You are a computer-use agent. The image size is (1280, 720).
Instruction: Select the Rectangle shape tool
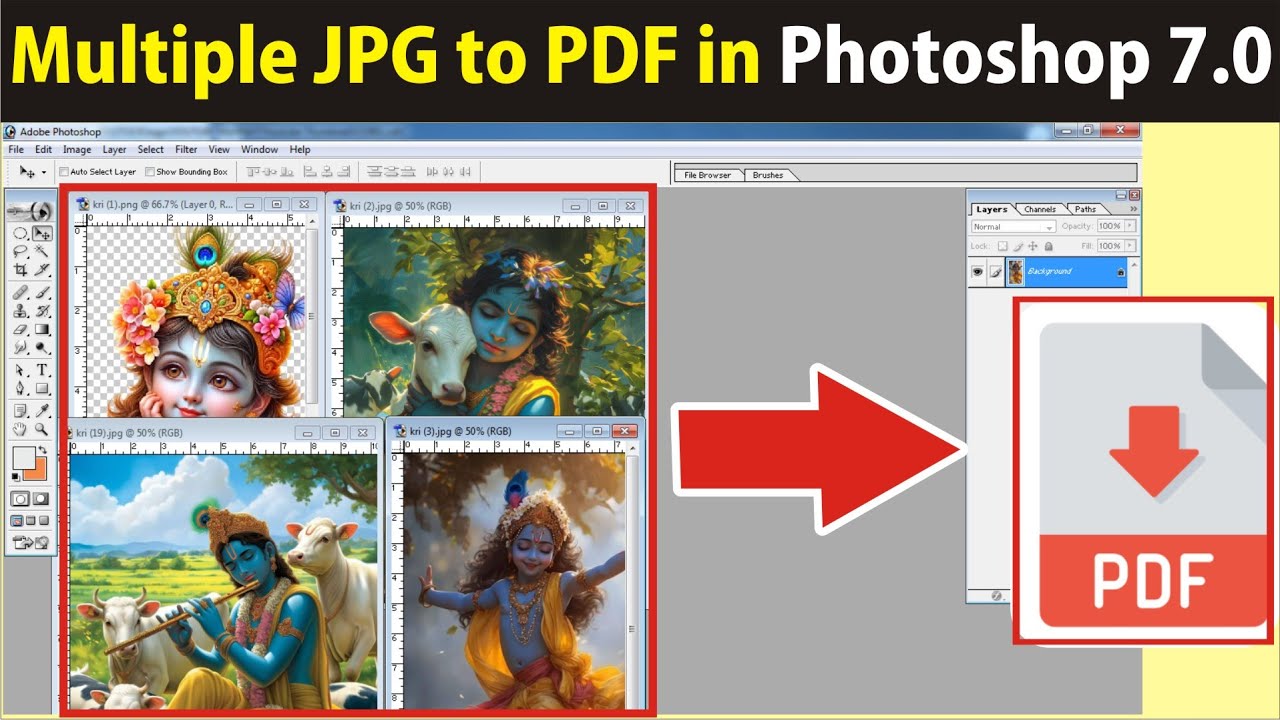(42, 388)
